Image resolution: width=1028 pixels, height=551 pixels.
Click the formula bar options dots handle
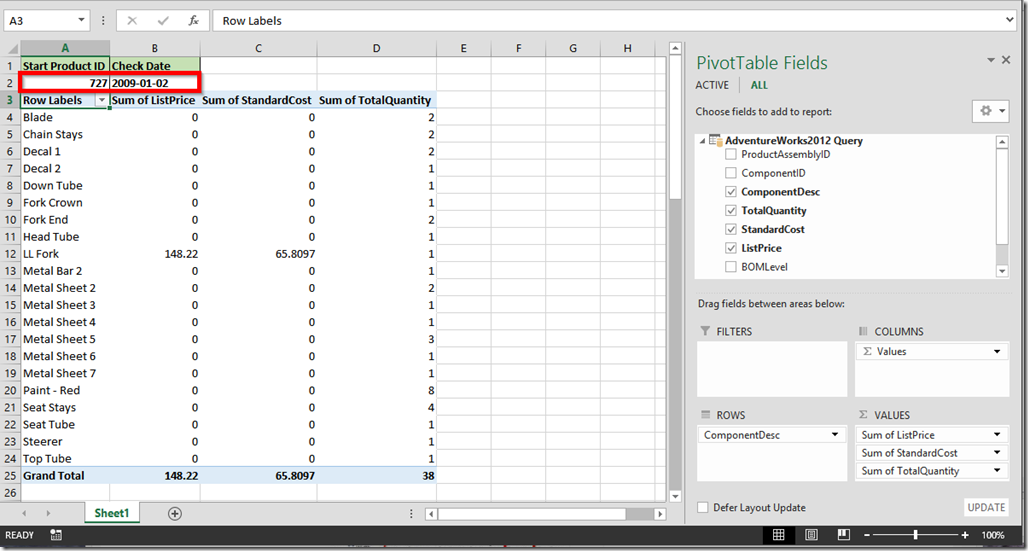point(104,21)
